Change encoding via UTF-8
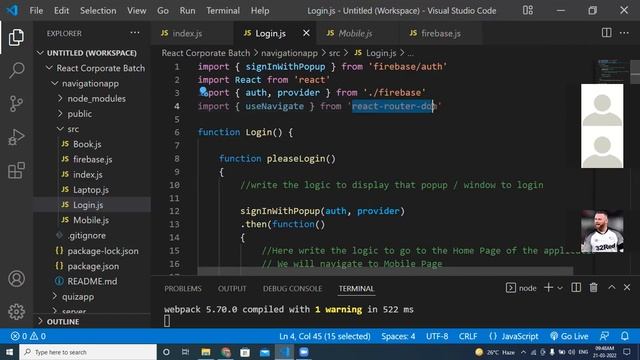Image resolution: width=640 pixels, height=360 pixels. coord(437,336)
